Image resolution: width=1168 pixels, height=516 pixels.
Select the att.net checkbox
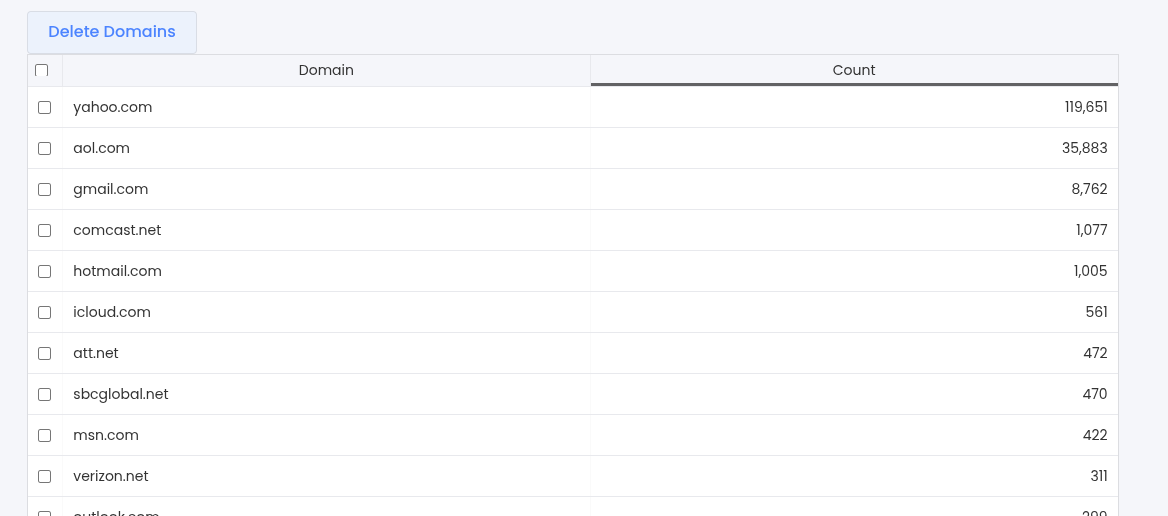point(45,353)
